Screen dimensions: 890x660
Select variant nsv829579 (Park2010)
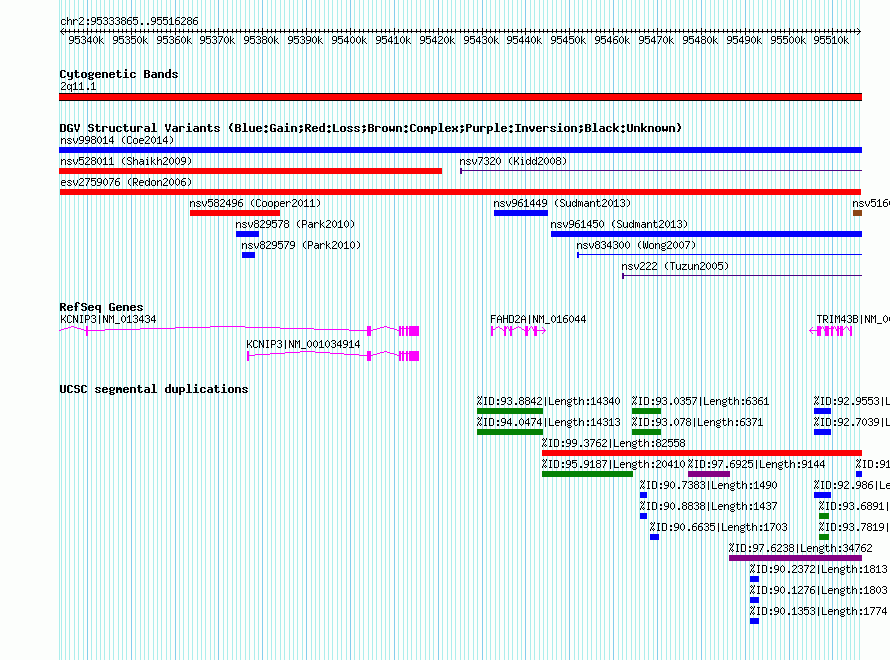(x=301, y=245)
